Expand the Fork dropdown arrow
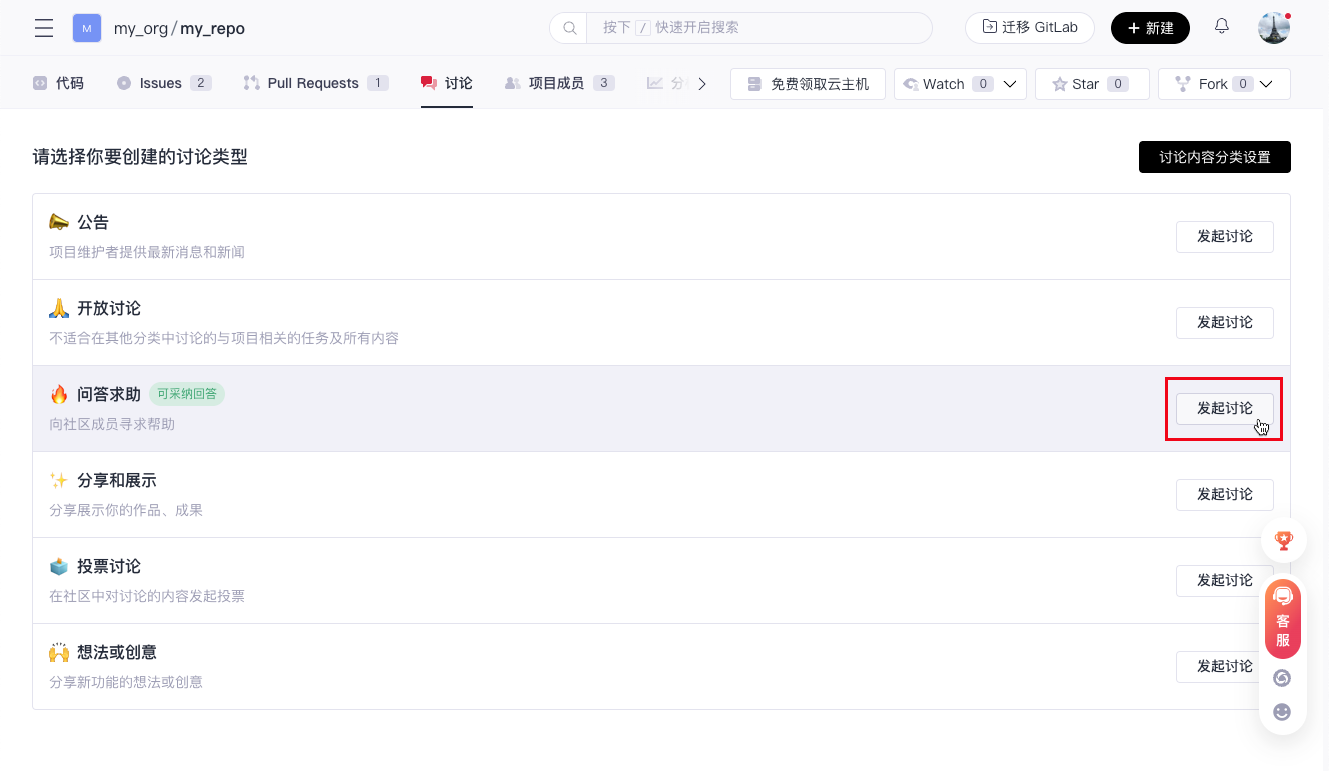 click(x=1266, y=84)
